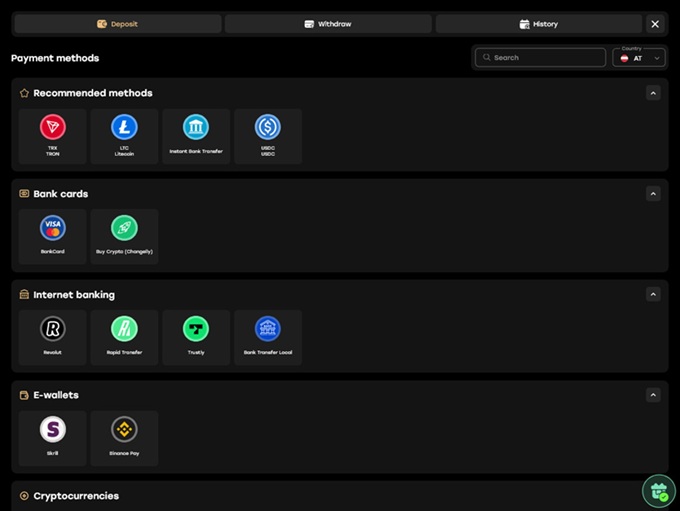Select Revolut internet banking
Screen dimensions: 680x511
52,337
